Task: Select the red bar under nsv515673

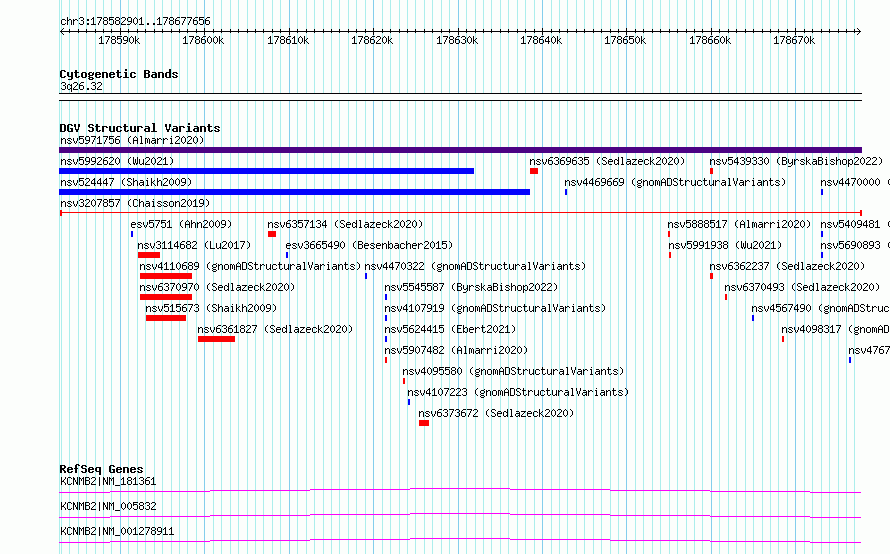Action: 166,318
